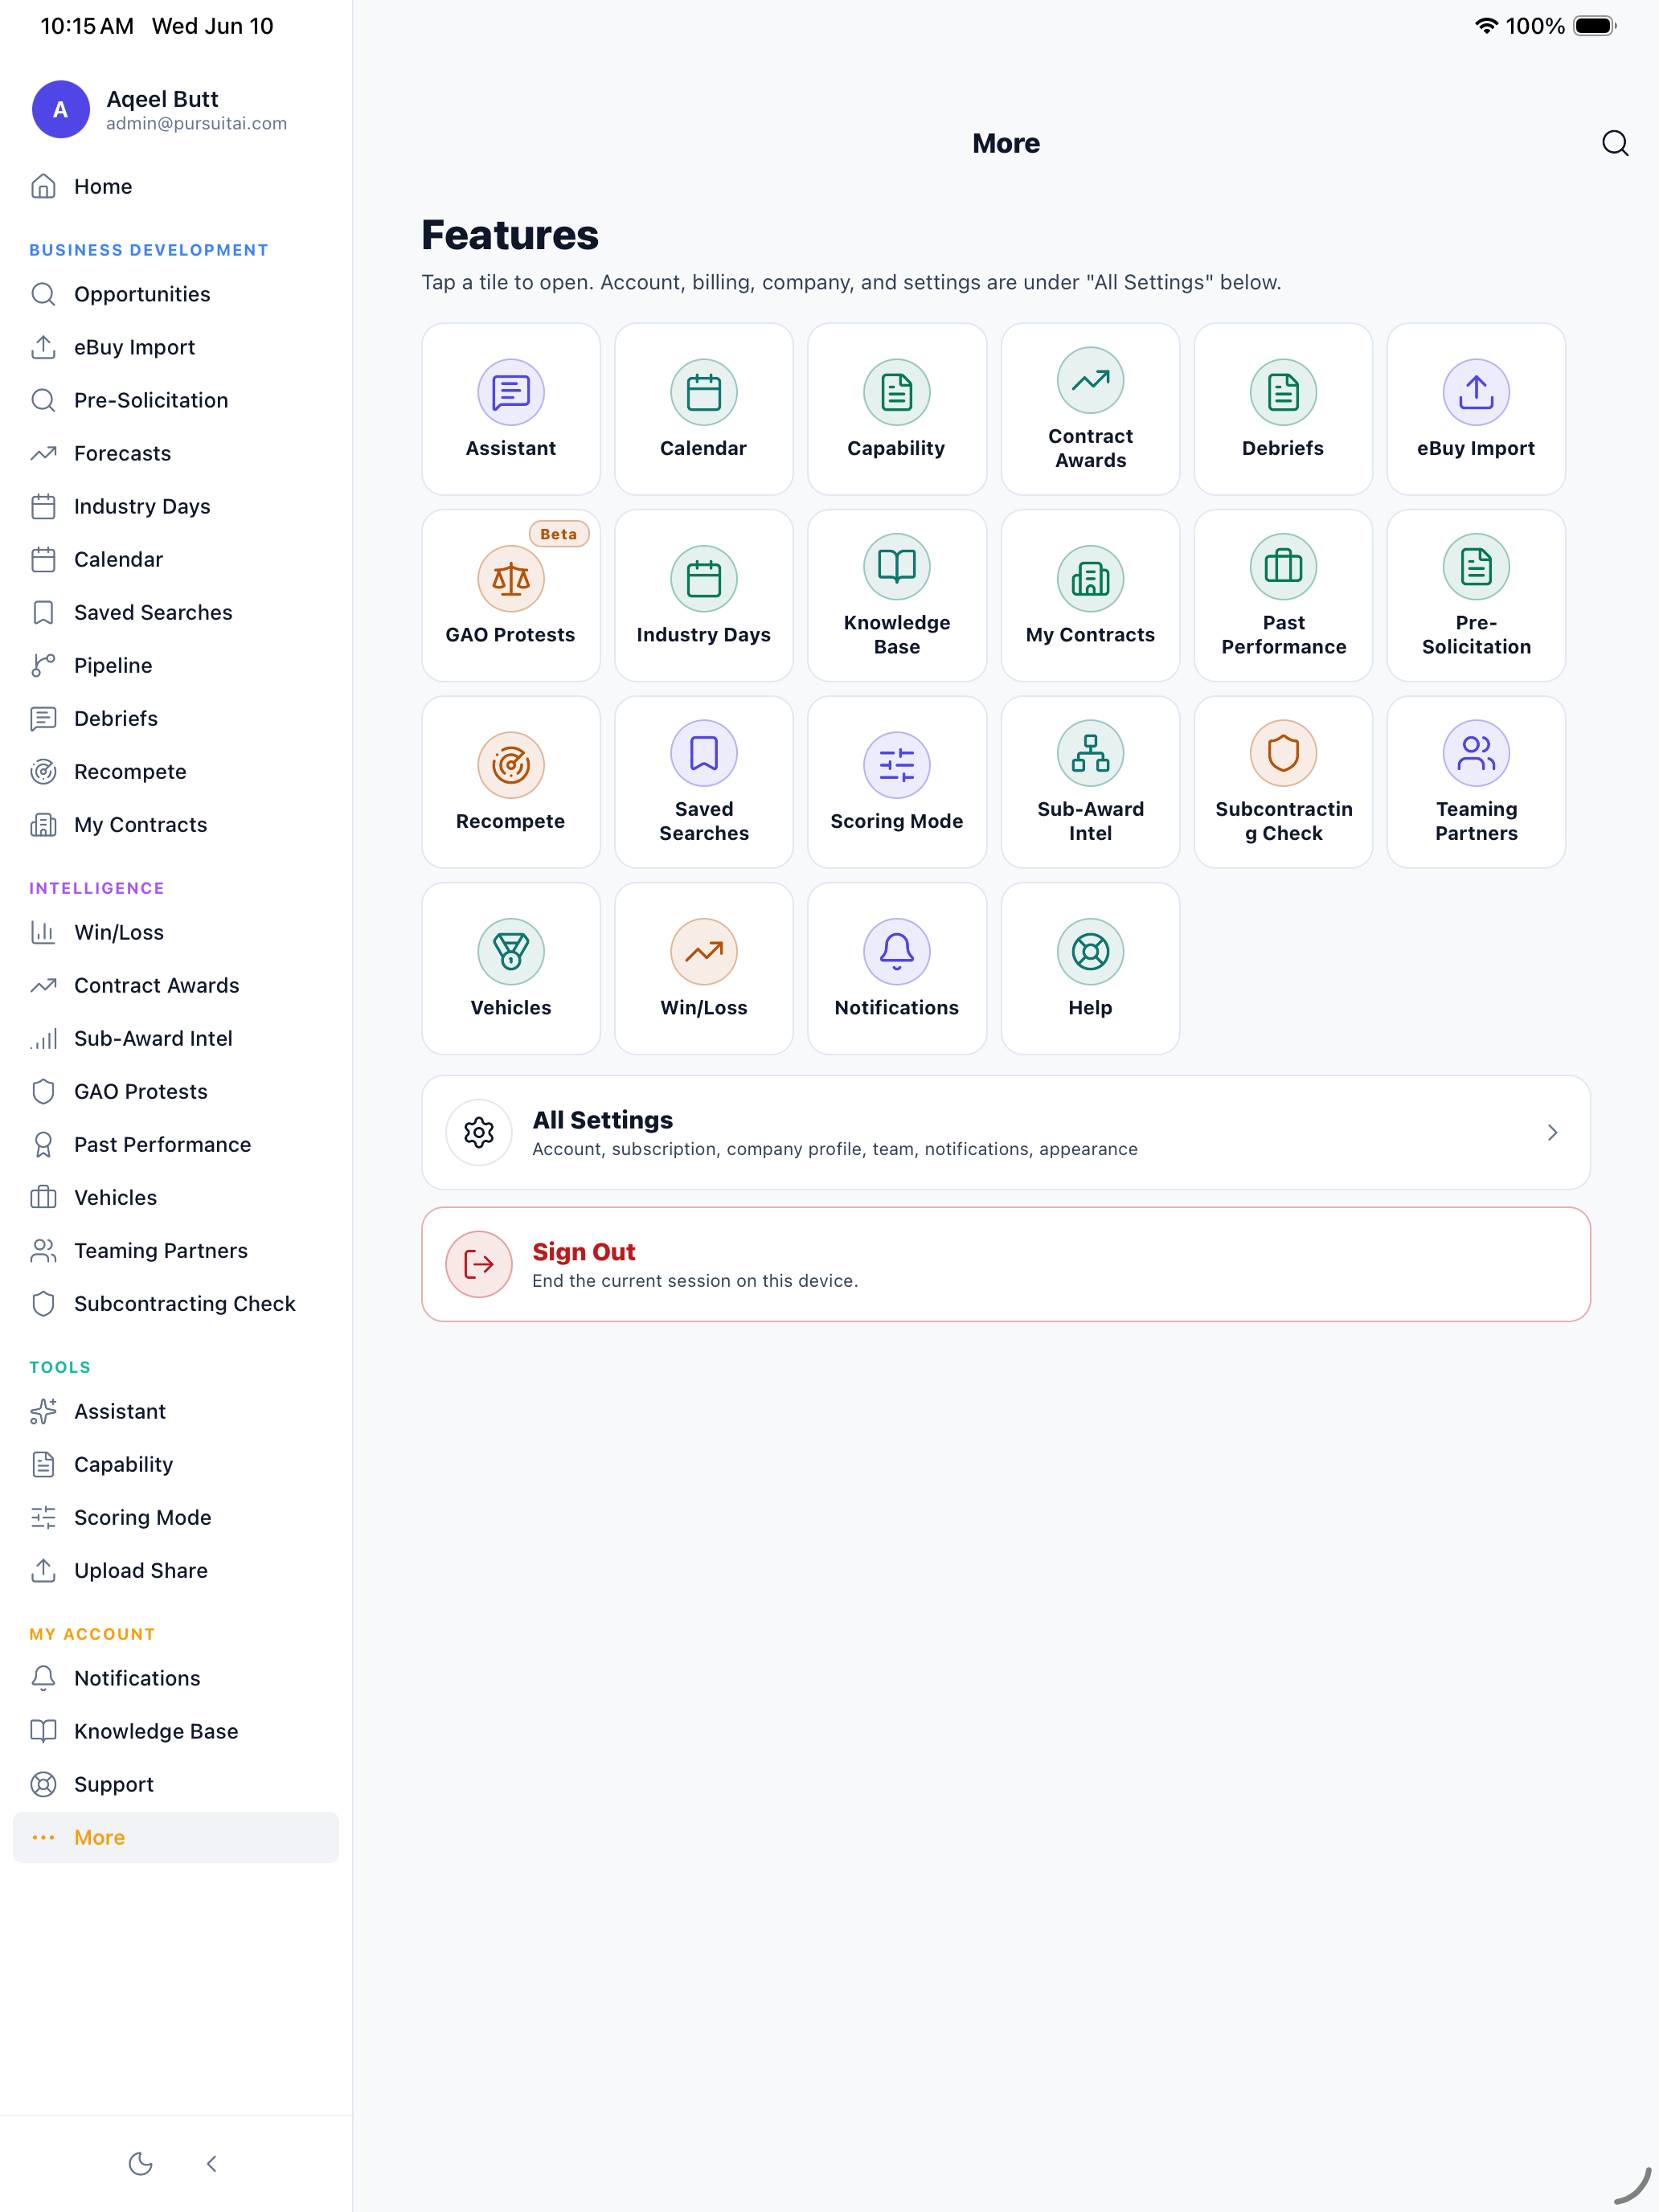The image size is (1659, 2212).
Task: Select Upload Share in the sidebar
Action: [x=175, y=1570]
